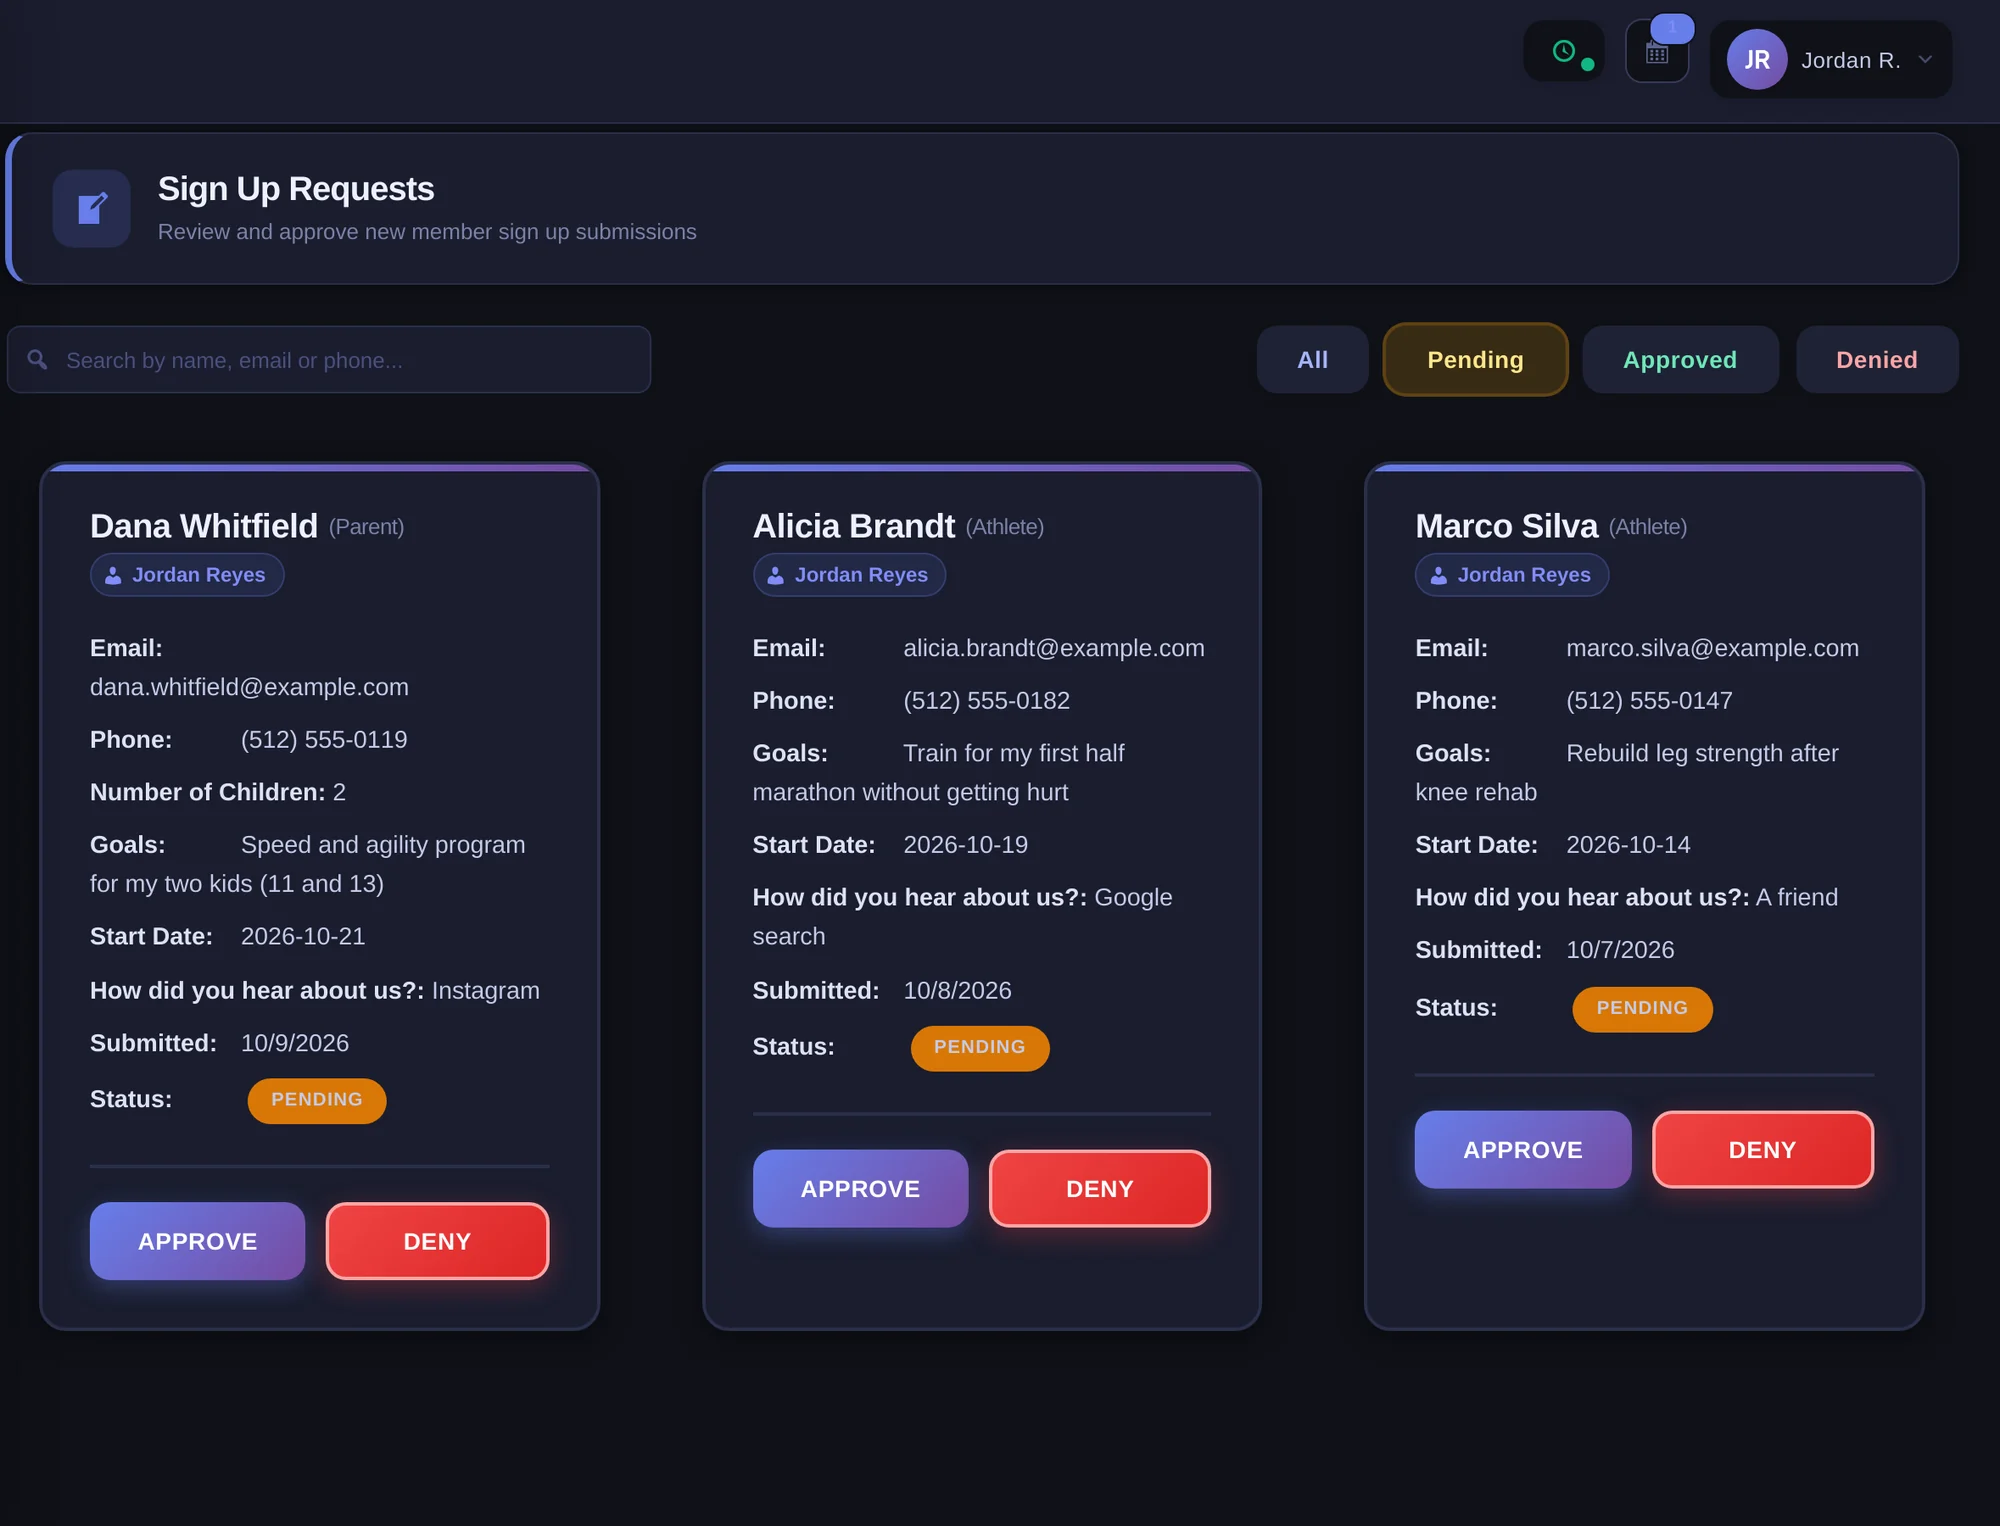Viewport: 2000px width, 1526px height.
Task: Click submitted date 10/9/2026
Action: coord(295,1043)
